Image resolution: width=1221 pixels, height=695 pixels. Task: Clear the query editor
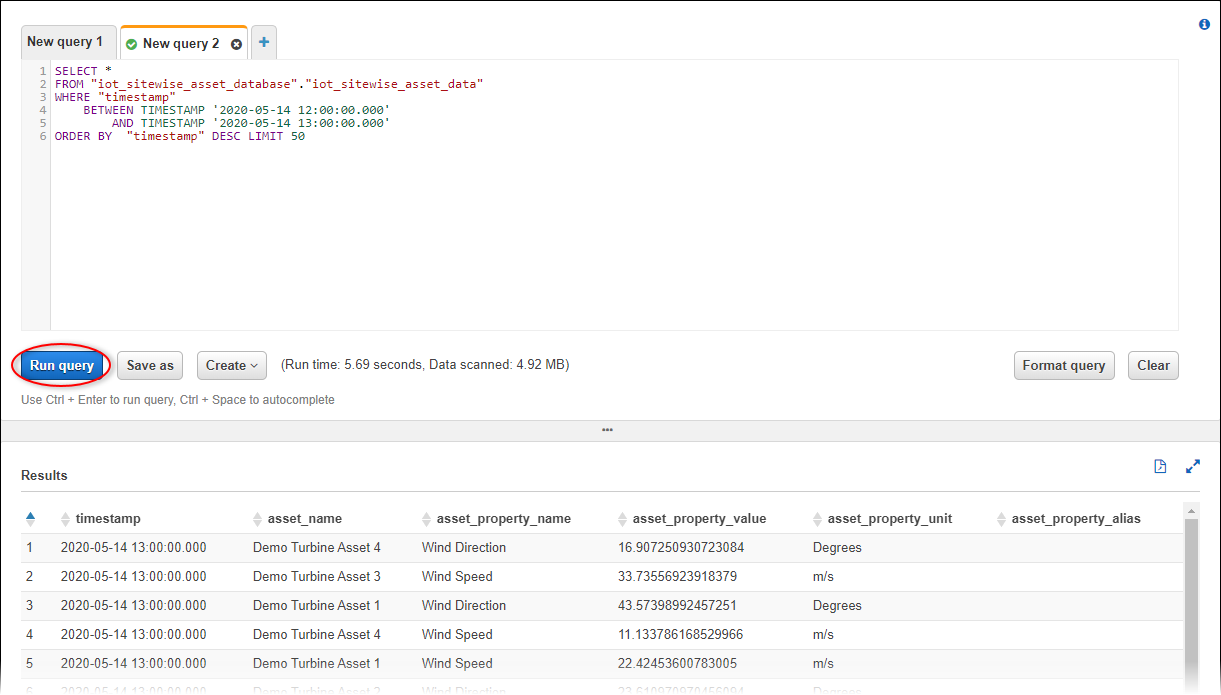tap(1153, 365)
